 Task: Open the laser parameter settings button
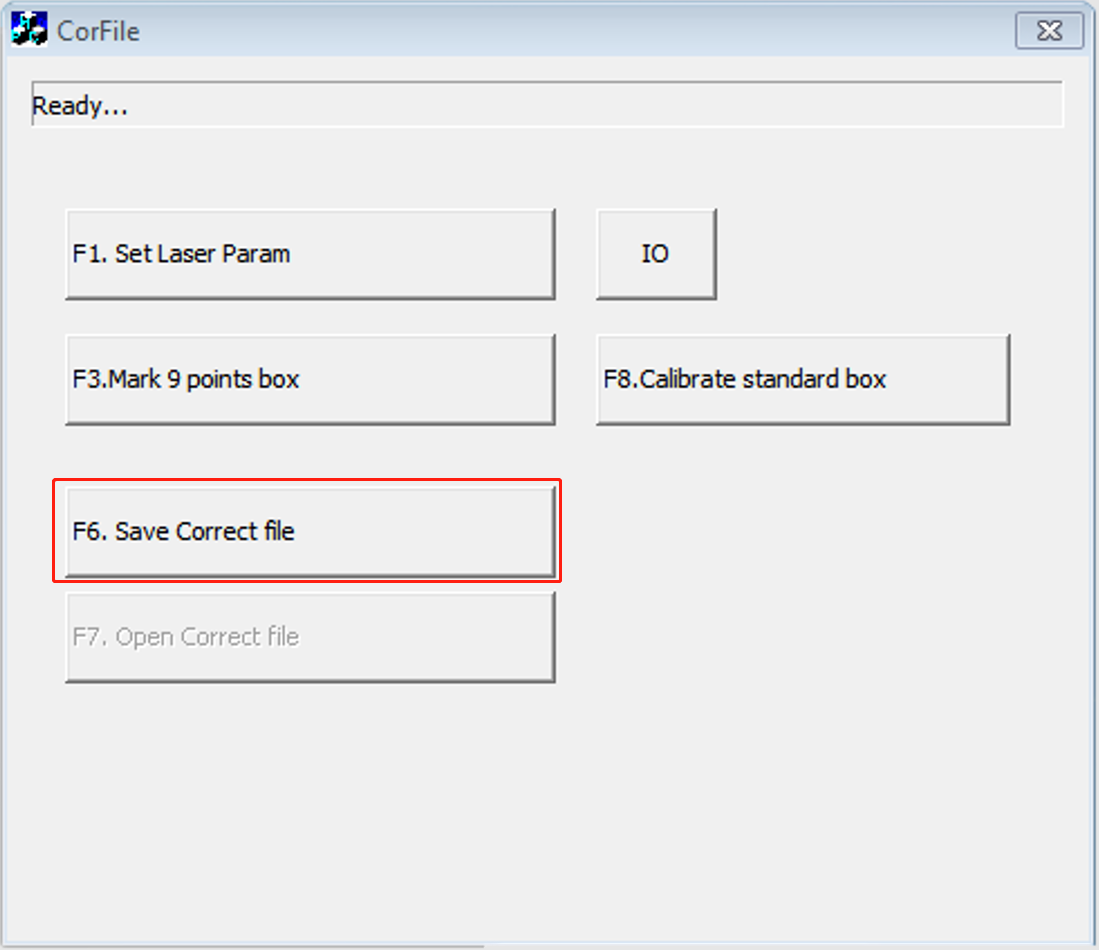[310, 254]
